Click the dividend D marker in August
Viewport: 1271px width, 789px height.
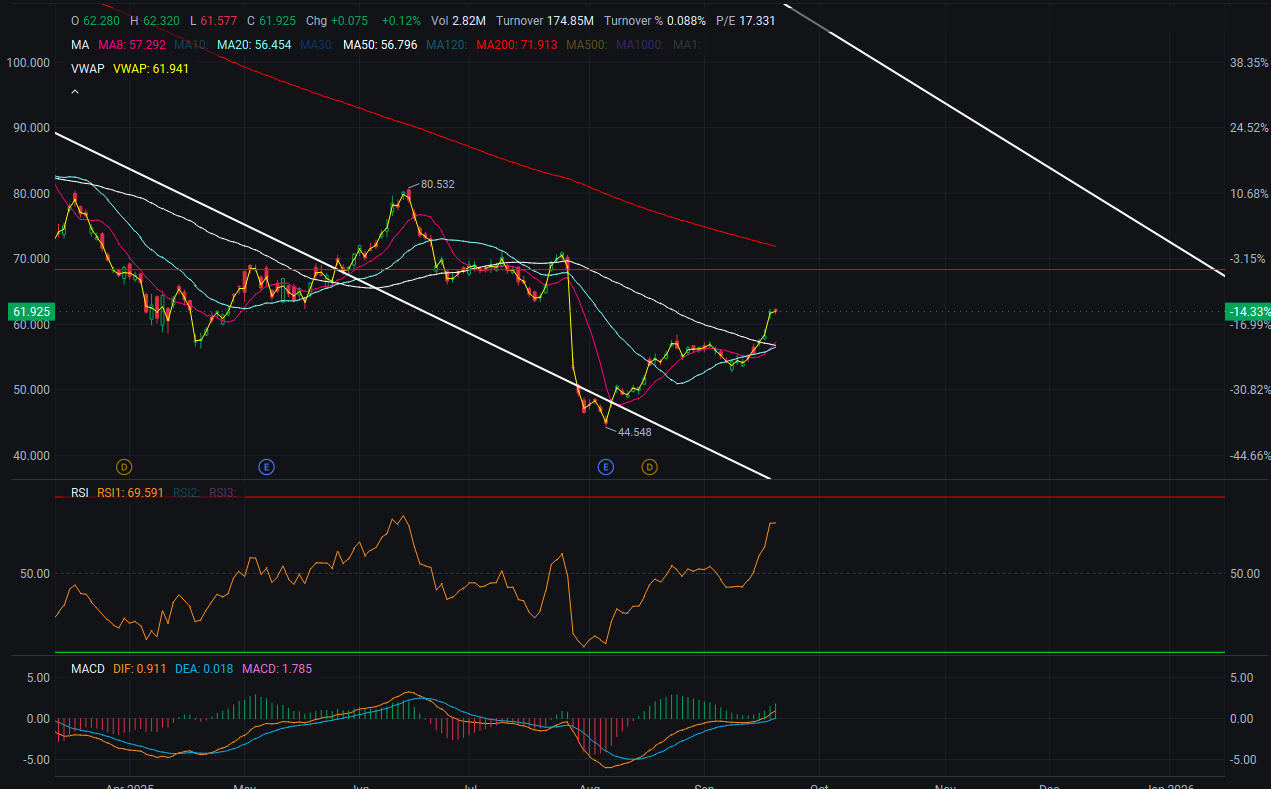[649, 467]
